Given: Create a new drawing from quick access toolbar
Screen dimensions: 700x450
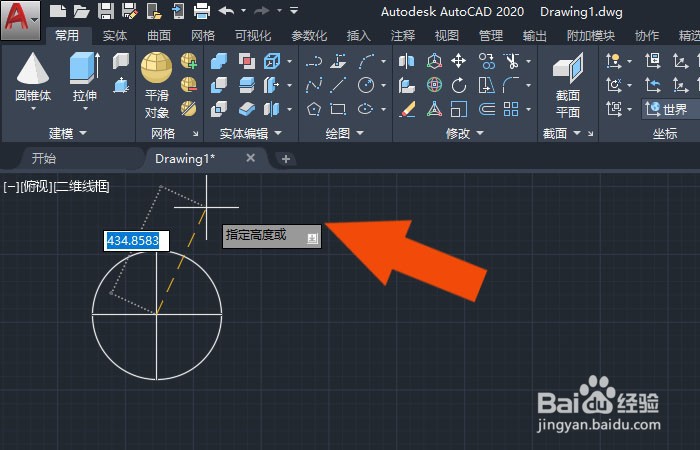Looking at the screenshot, I should (58, 11).
